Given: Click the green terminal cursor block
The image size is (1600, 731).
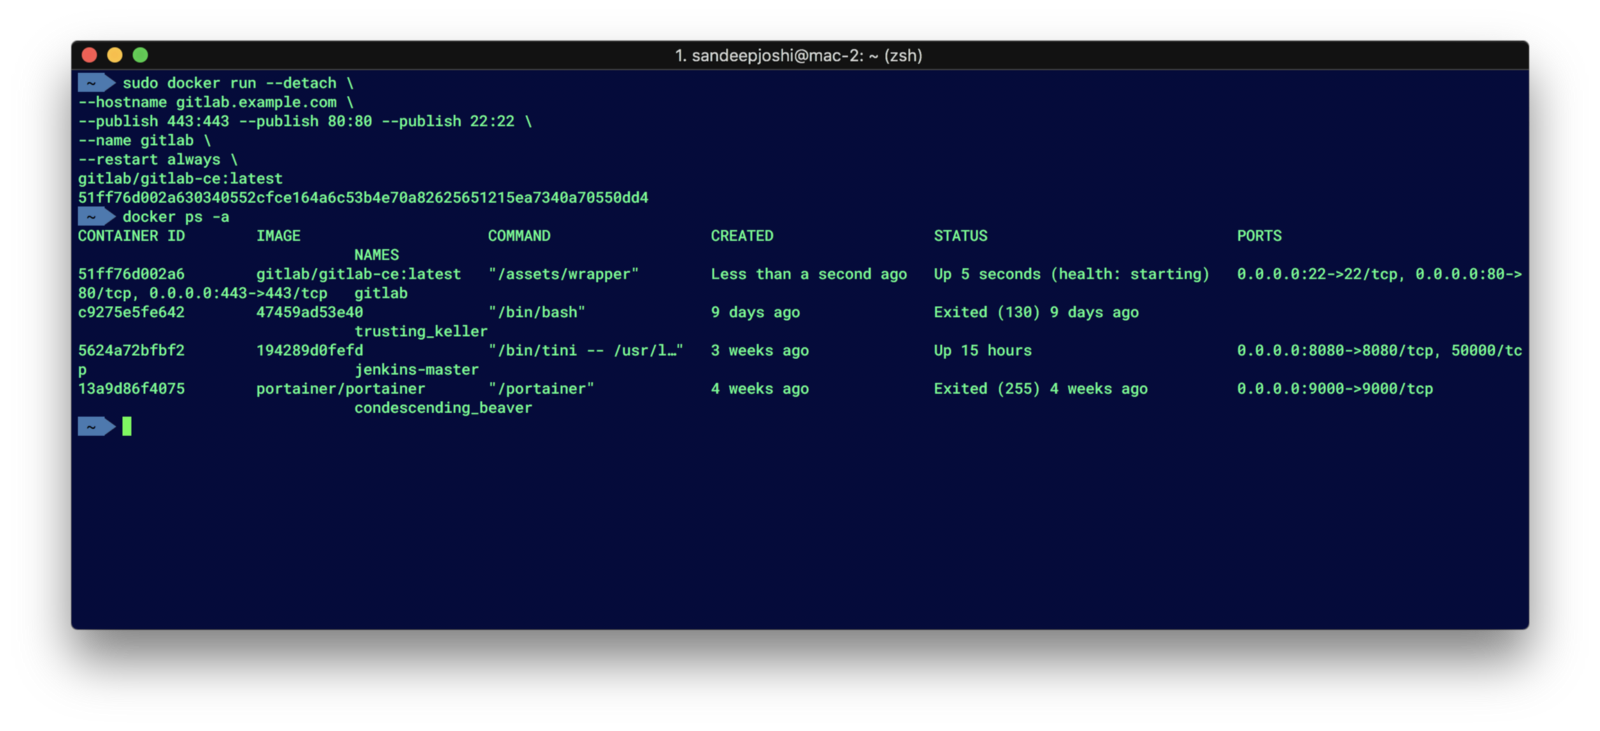Looking at the screenshot, I should pyautogui.click(x=127, y=427).
